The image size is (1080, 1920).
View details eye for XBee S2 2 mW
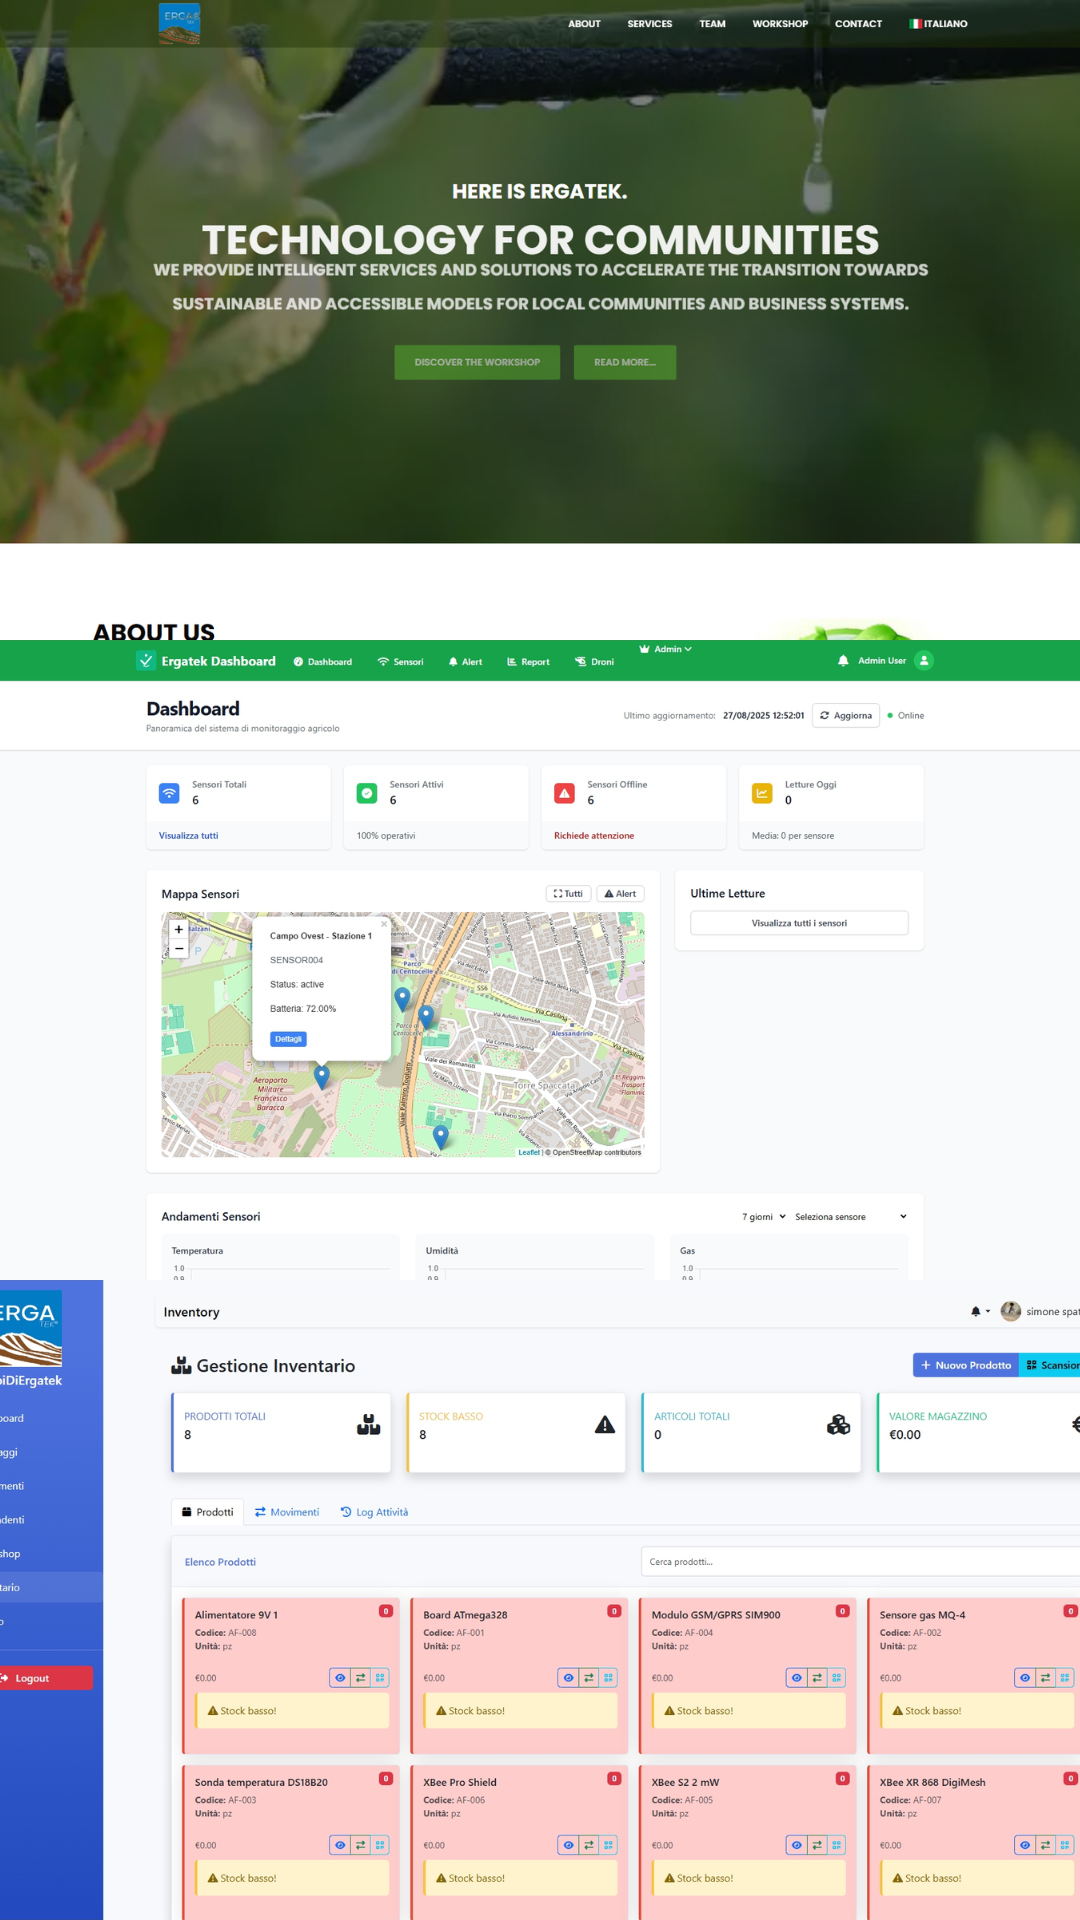pos(796,1845)
